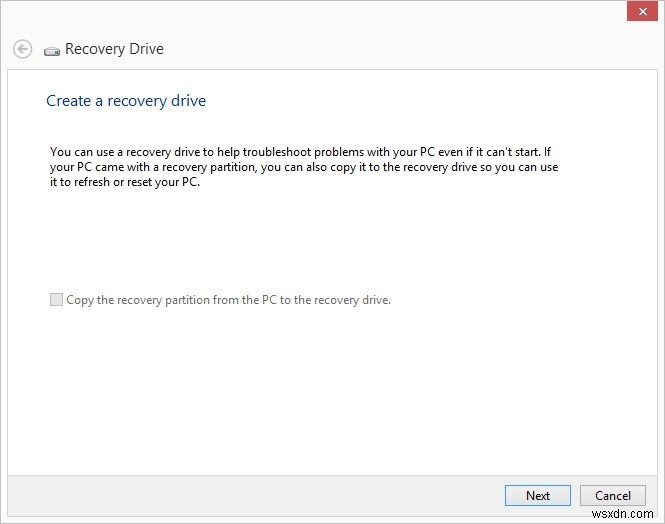The height and width of the screenshot is (524, 665).
Task: Click the empty footer area left of Next
Action: [x=250, y=495]
